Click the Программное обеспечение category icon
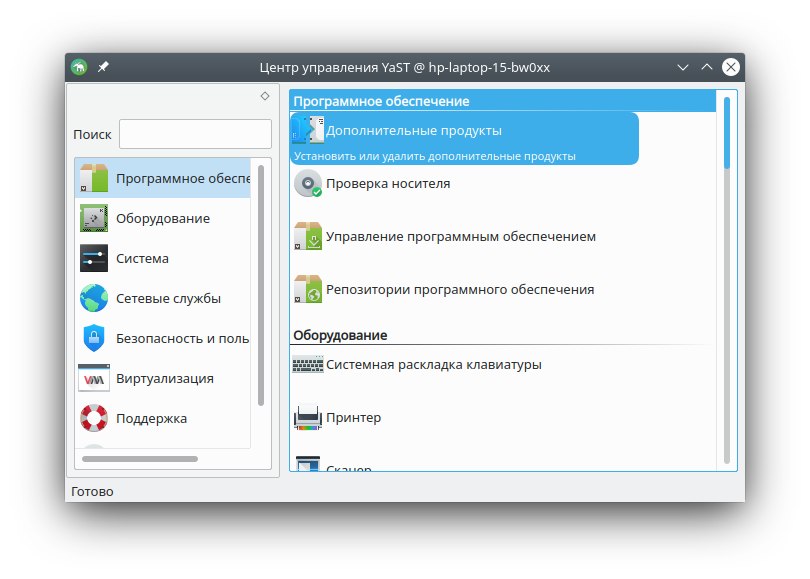Image resolution: width=810 pixels, height=579 pixels. point(94,178)
